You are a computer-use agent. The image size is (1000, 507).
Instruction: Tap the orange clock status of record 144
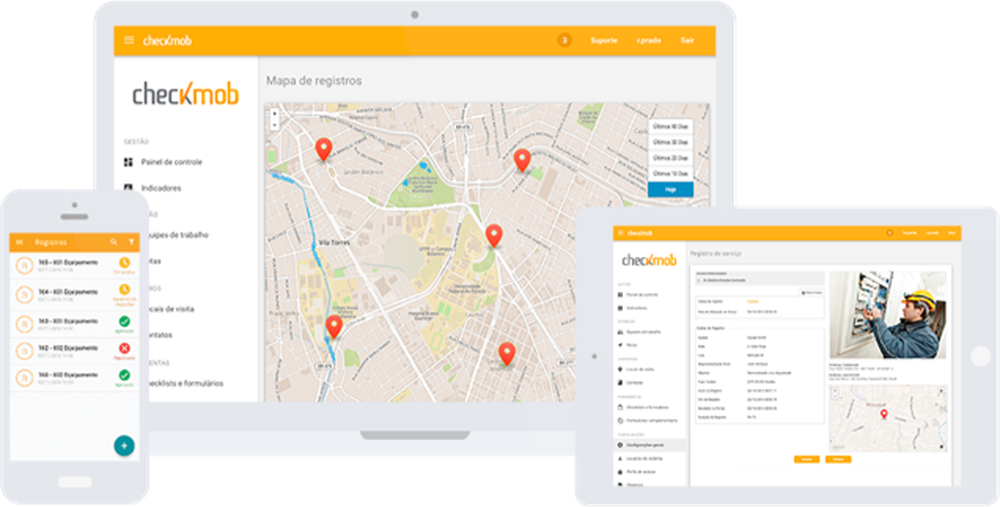point(124,290)
